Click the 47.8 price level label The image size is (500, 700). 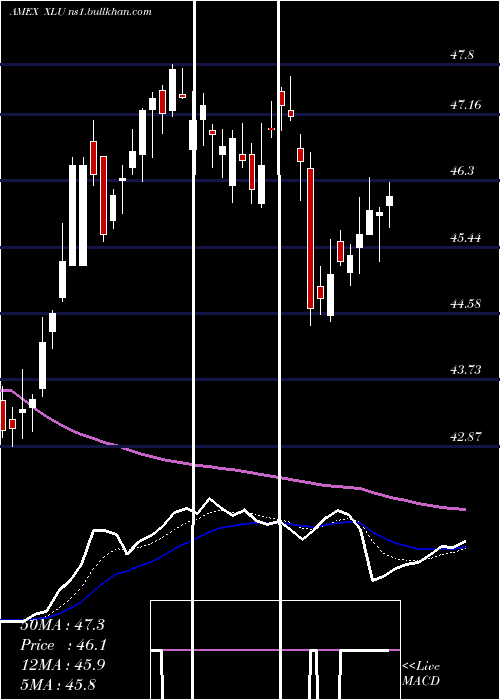tap(462, 55)
